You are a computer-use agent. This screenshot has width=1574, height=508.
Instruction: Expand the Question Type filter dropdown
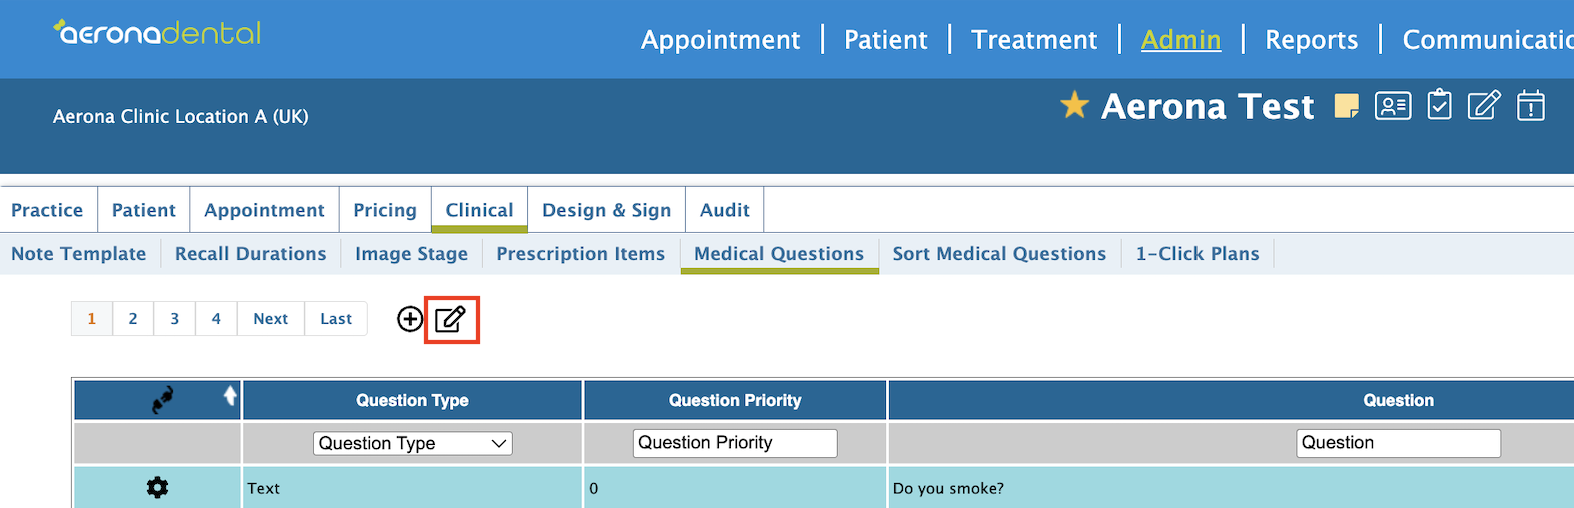pos(413,443)
